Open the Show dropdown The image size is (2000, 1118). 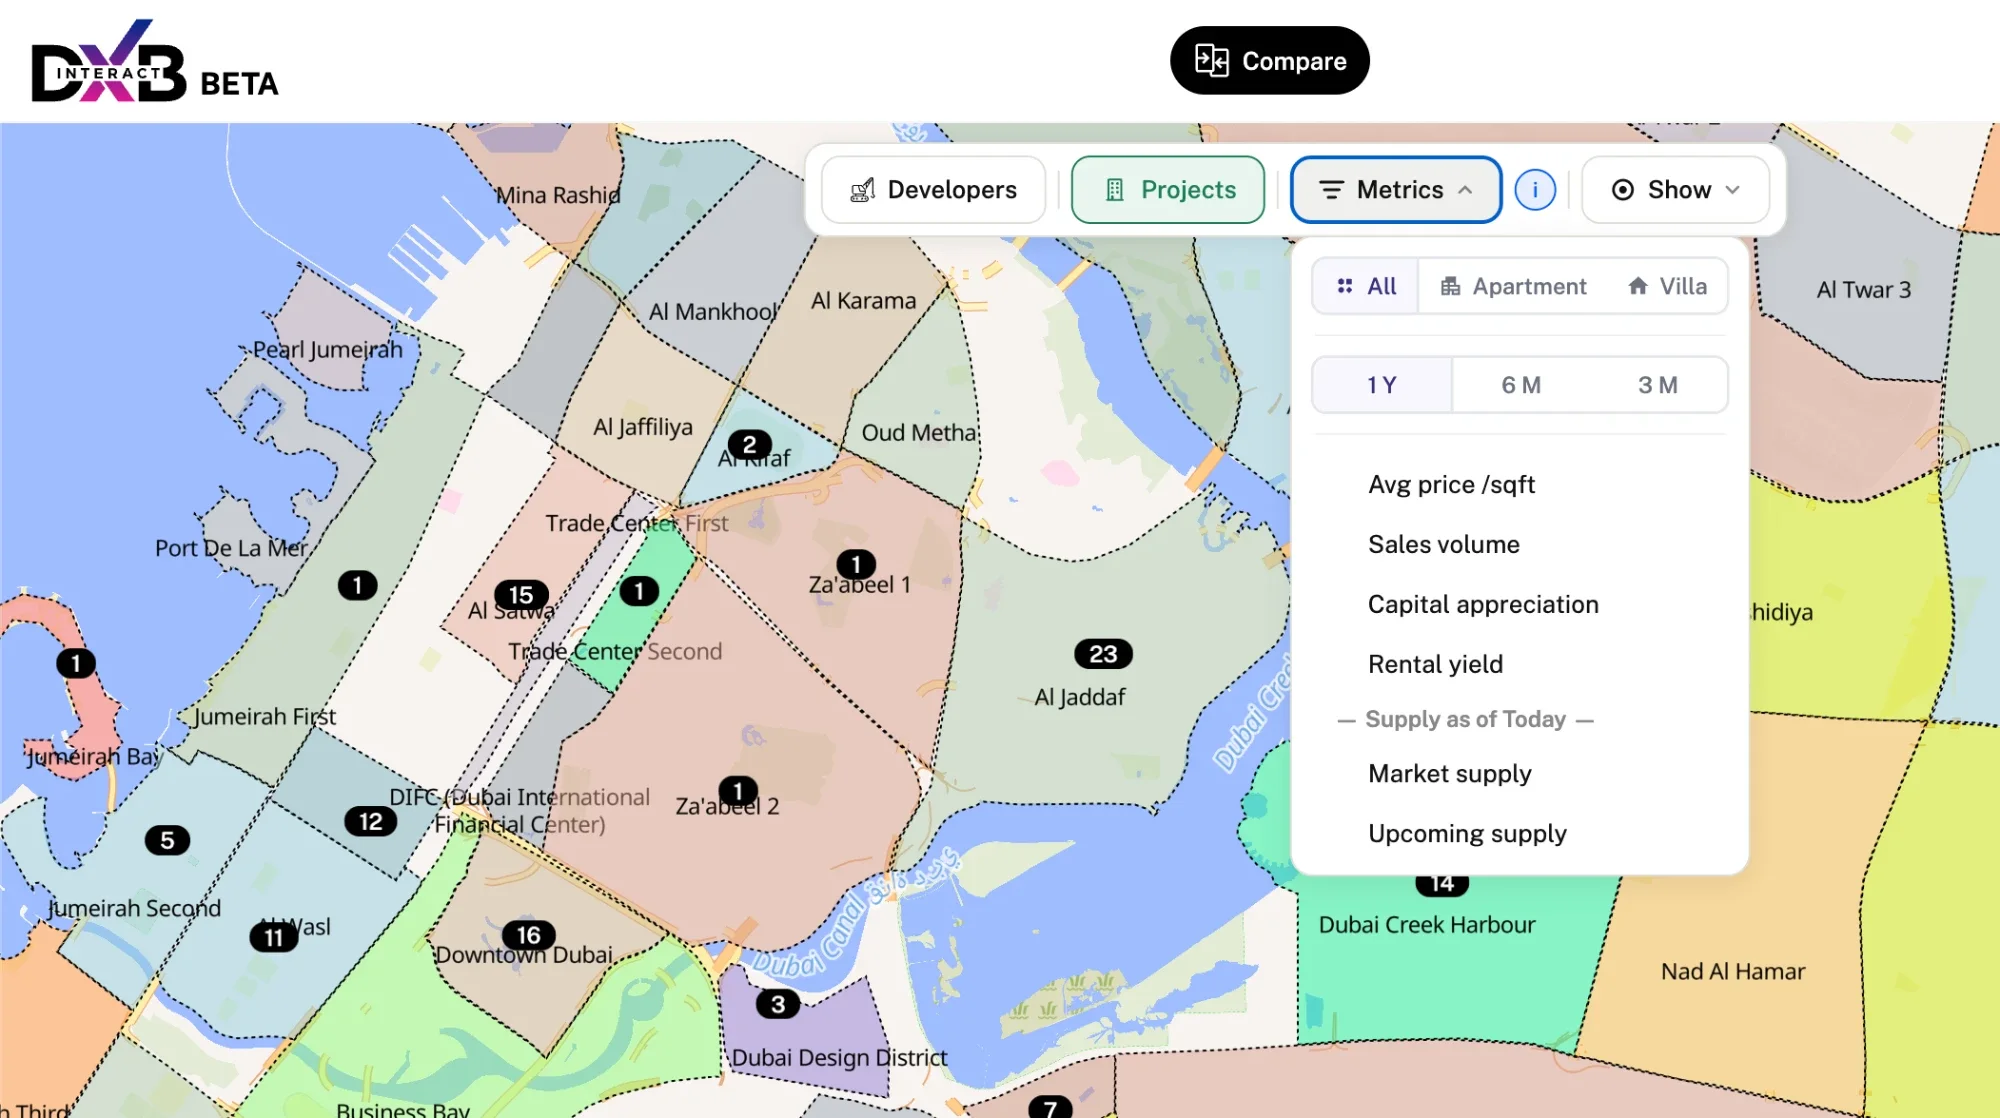click(x=1676, y=189)
